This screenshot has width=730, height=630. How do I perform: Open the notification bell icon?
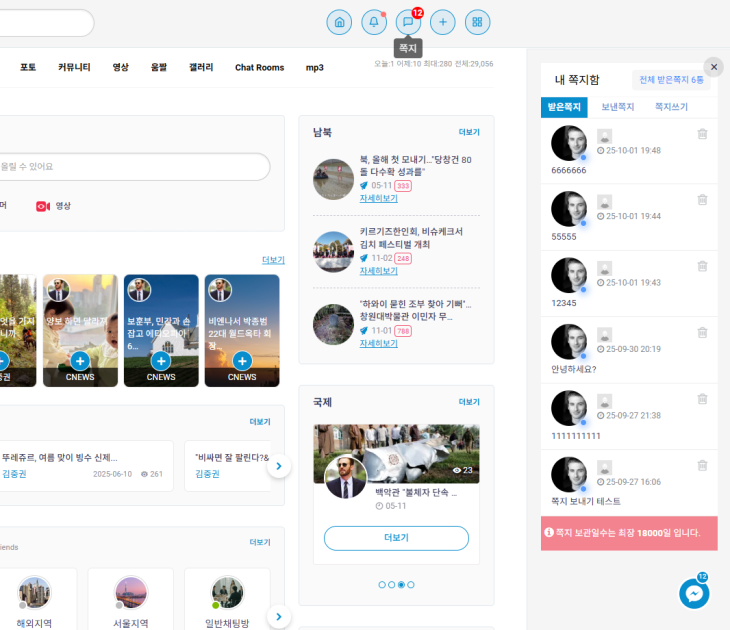tap(374, 22)
